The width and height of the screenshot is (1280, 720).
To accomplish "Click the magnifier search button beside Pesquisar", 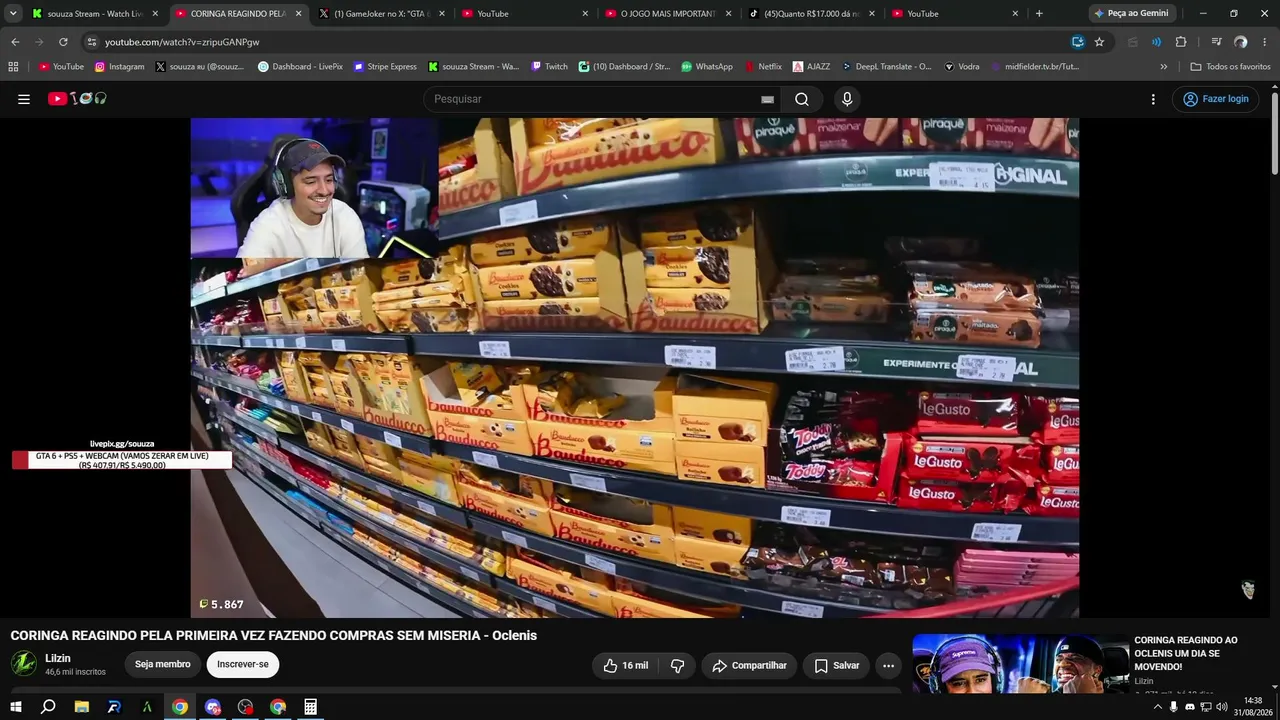I will [x=802, y=99].
